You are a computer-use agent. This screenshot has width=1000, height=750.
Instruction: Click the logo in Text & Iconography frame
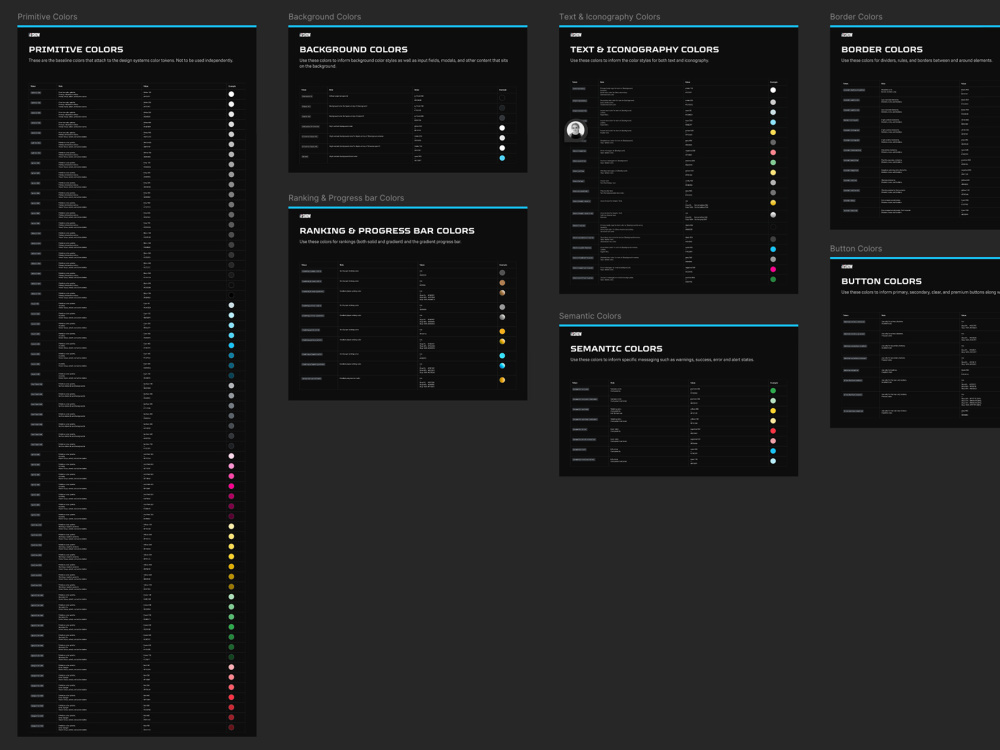click(576, 35)
